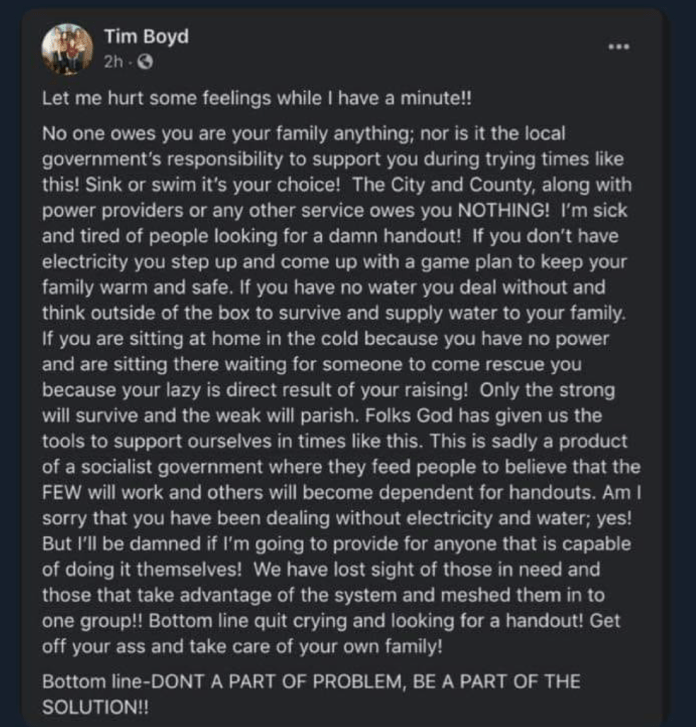Click the word "SOLUTION!!" at the post's end
Viewport: 696px width, 727px height.
(x=96, y=705)
